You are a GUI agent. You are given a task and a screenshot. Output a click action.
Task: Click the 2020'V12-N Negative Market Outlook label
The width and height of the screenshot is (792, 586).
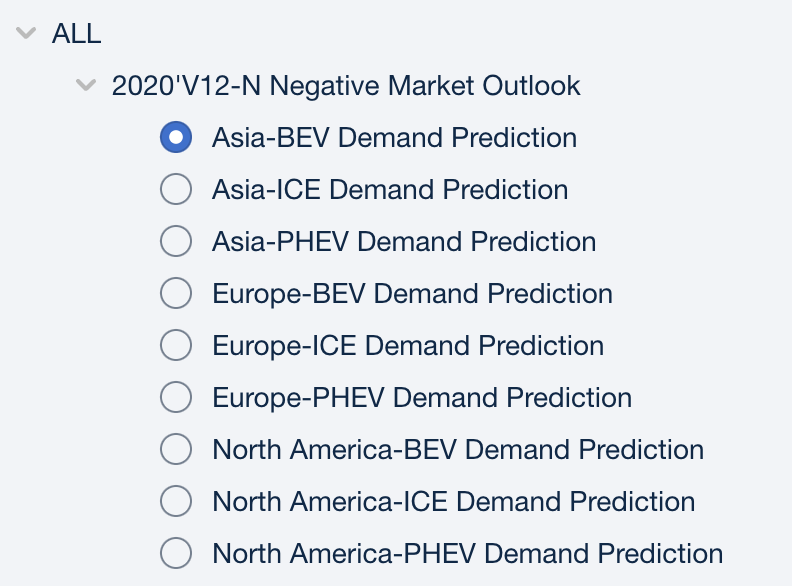(346, 86)
